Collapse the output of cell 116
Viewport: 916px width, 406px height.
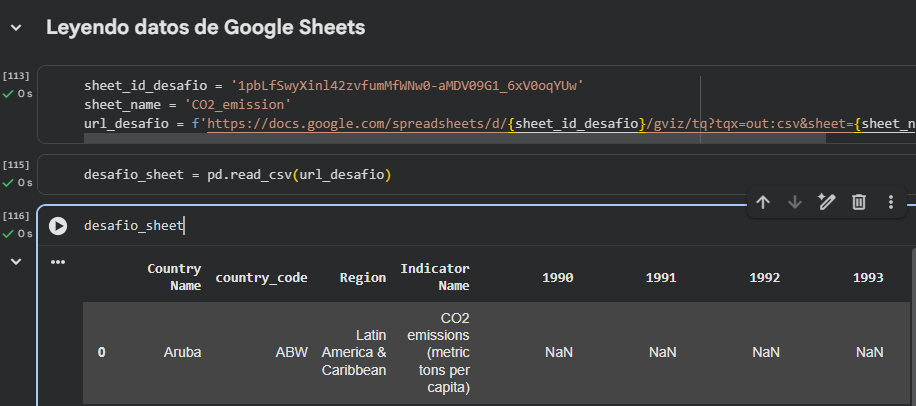(x=15, y=261)
